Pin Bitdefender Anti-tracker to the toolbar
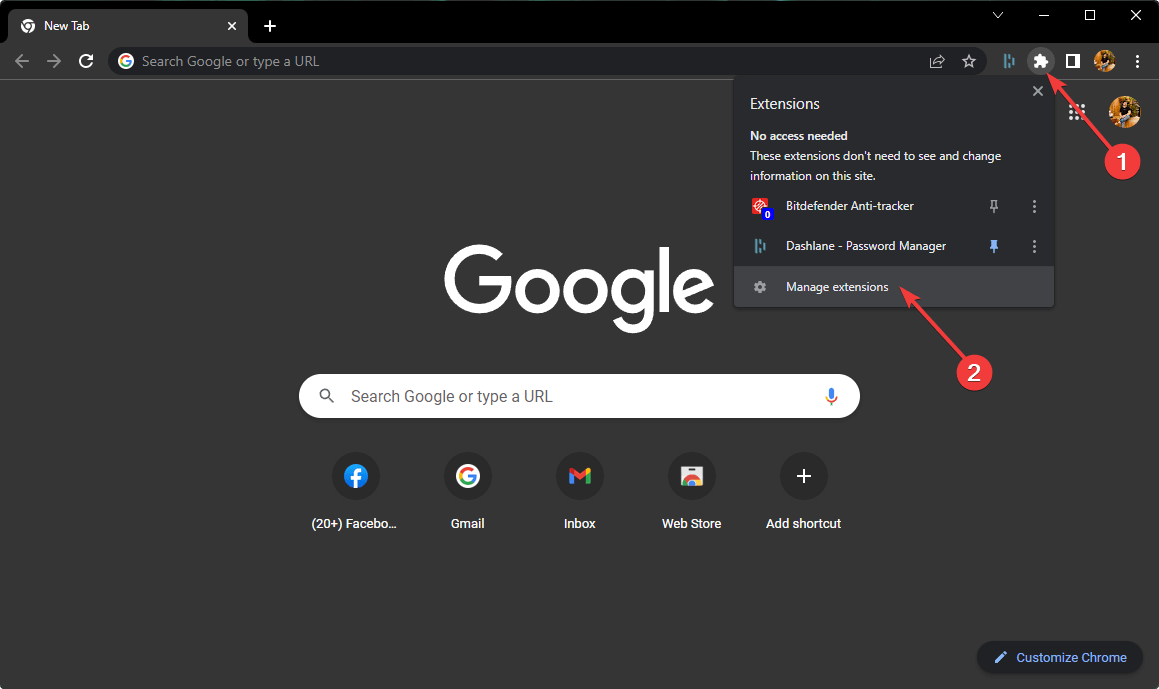 (994, 206)
